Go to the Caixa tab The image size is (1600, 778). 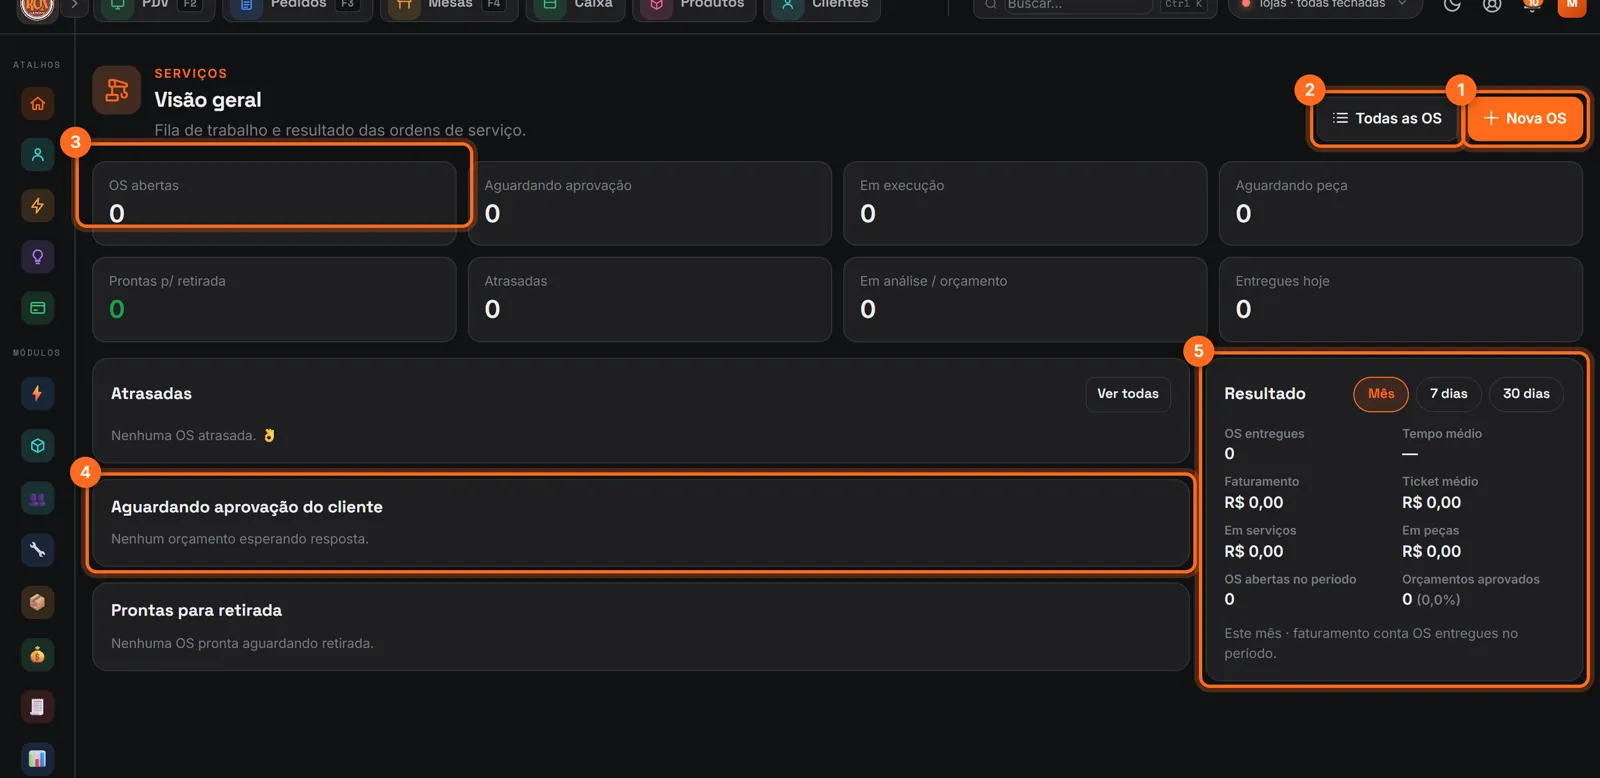pos(576,5)
